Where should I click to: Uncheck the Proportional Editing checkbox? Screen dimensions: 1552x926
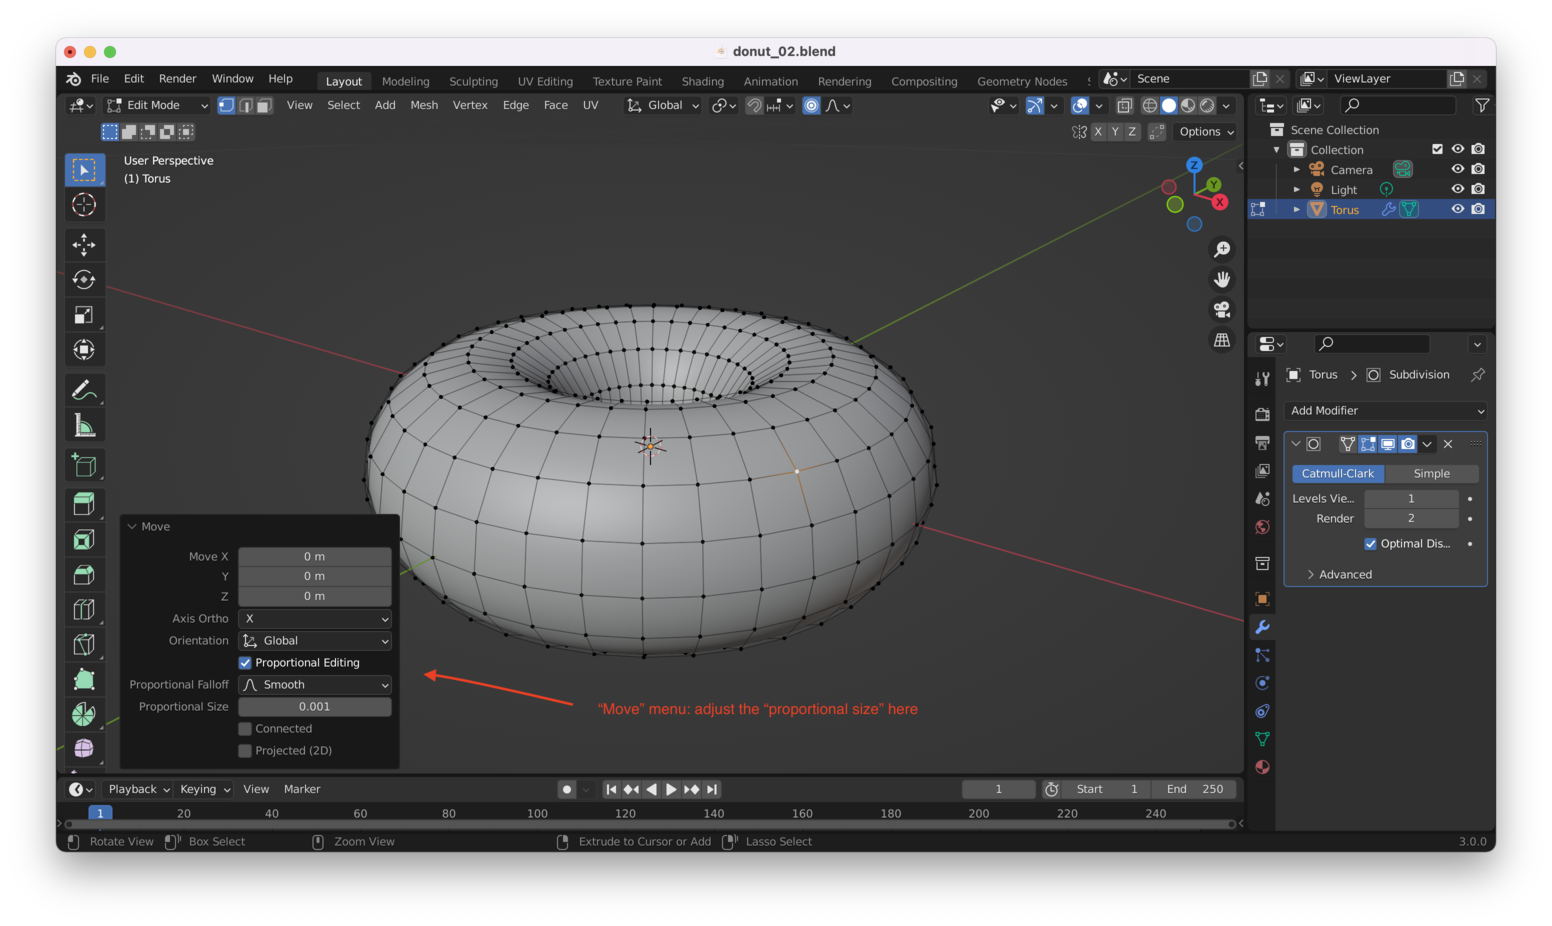pos(245,663)
